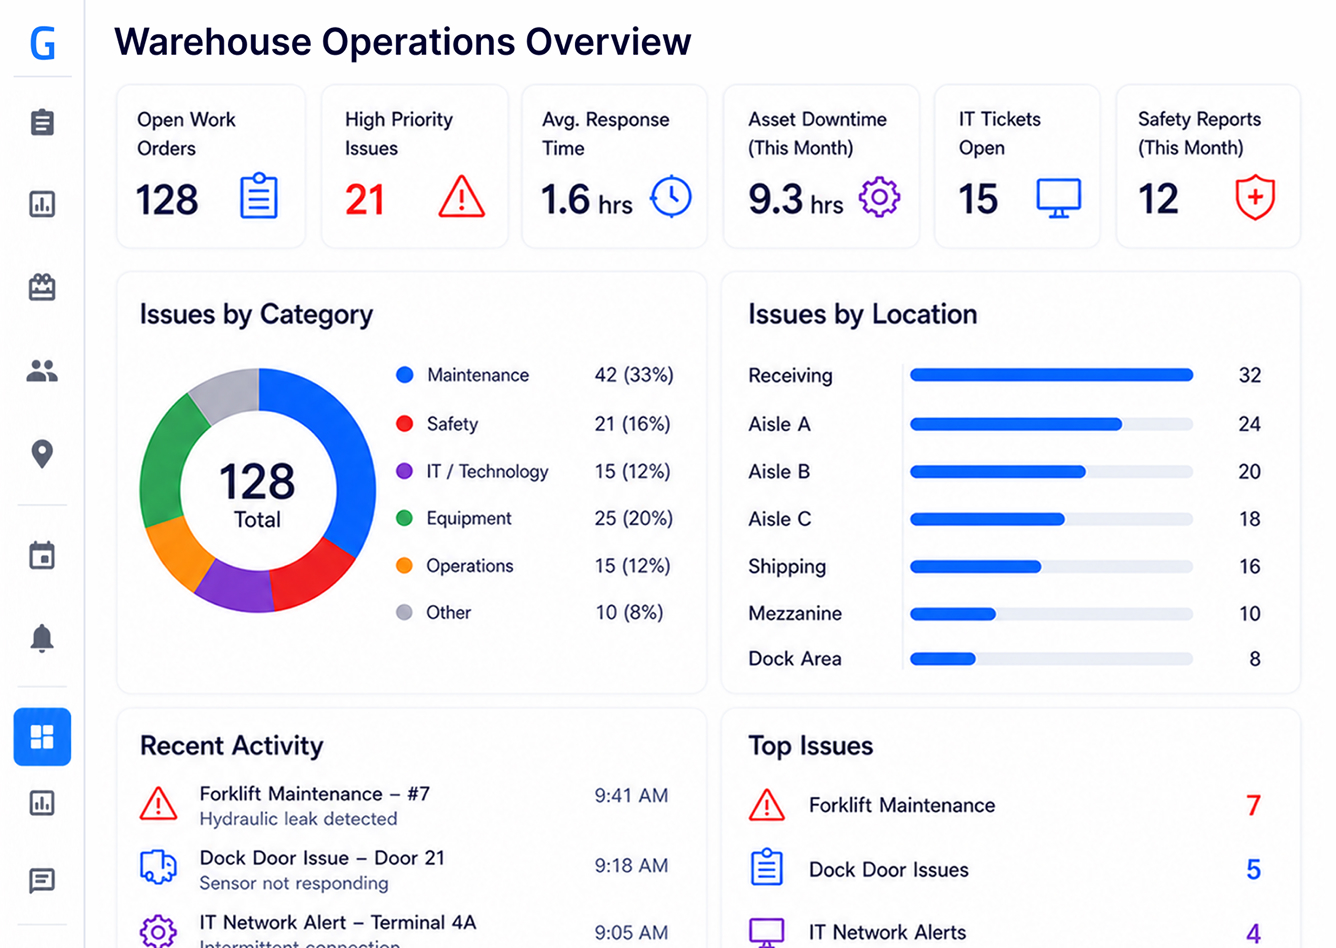Image resolution: width=1336 pixels, height=948 pixels.
Task: Click the blue 5 count for Dock Door Issues
Action: click(x=1253, y=869)
